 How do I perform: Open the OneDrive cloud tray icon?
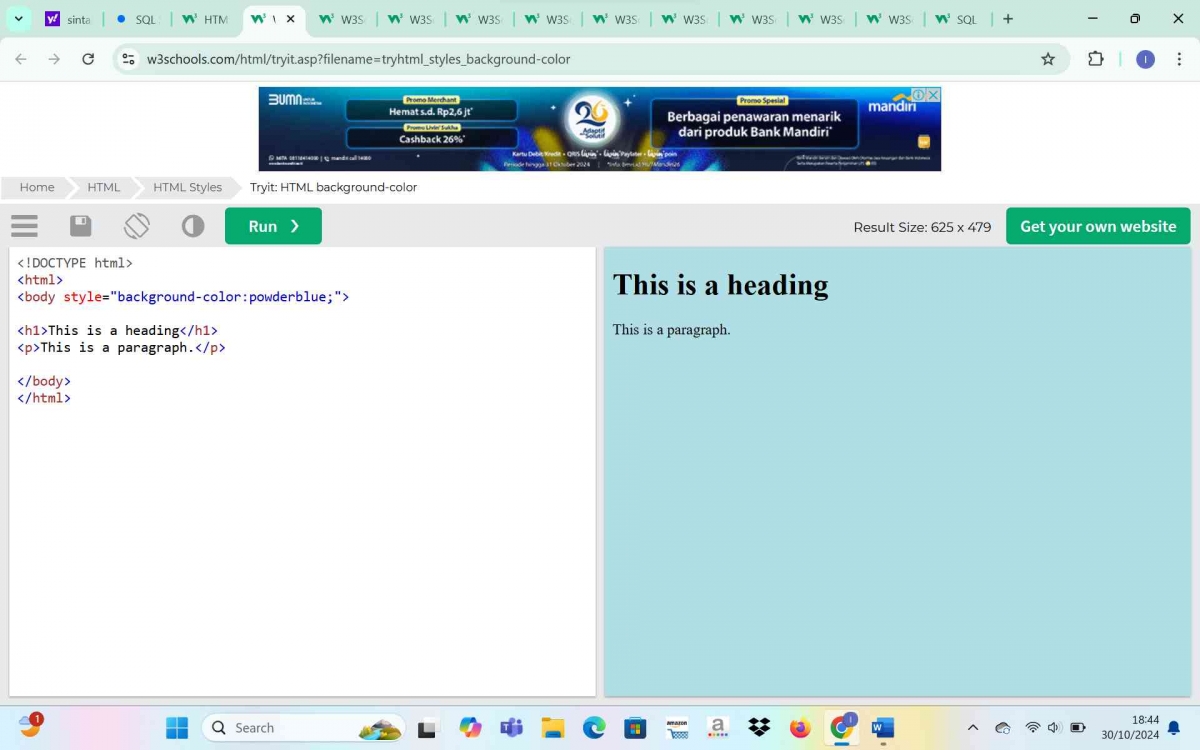(1003, 727)
